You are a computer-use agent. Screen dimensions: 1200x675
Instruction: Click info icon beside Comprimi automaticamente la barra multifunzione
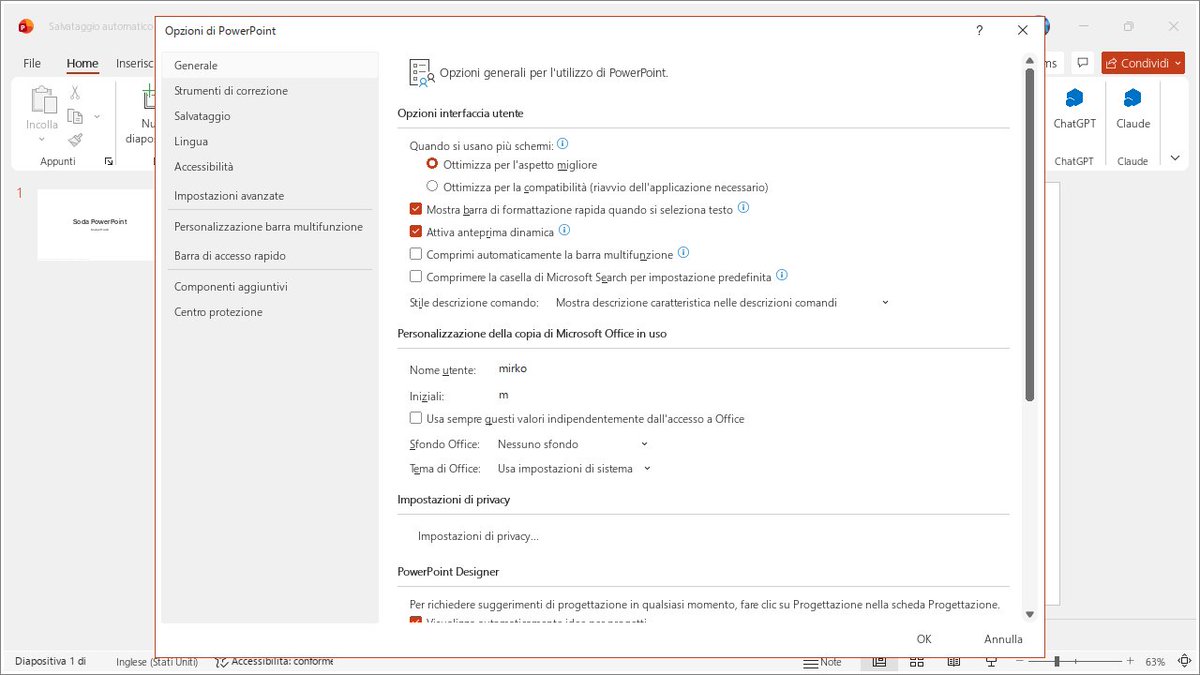point(683,253)
